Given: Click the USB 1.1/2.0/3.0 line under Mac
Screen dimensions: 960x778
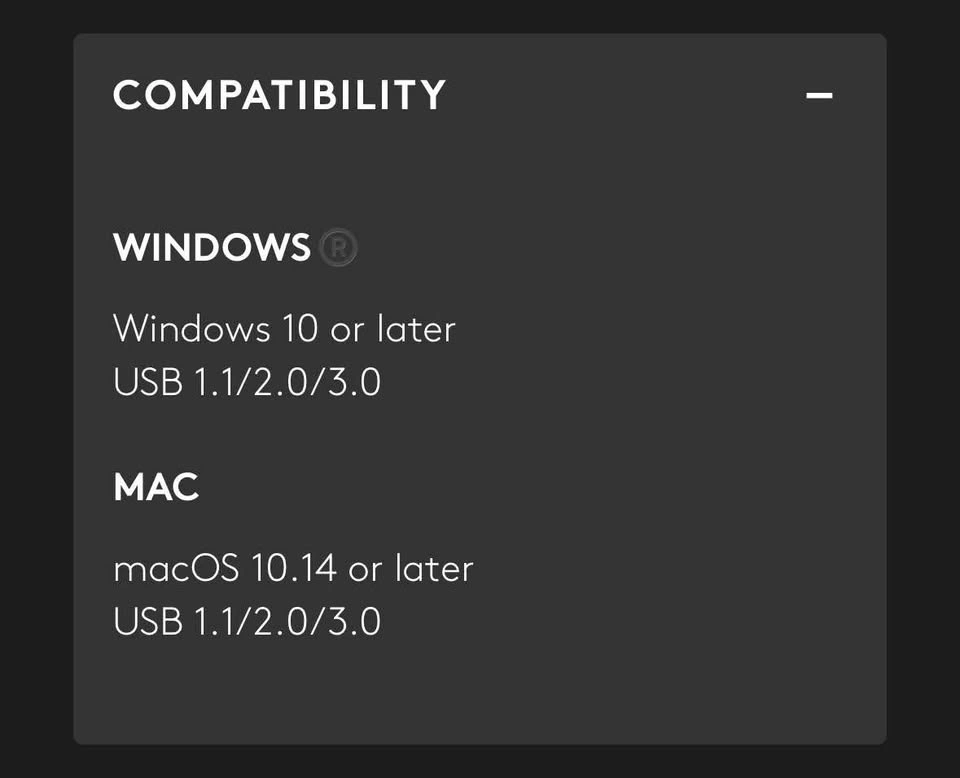Looking at the screenshot, I should point(247,622).
